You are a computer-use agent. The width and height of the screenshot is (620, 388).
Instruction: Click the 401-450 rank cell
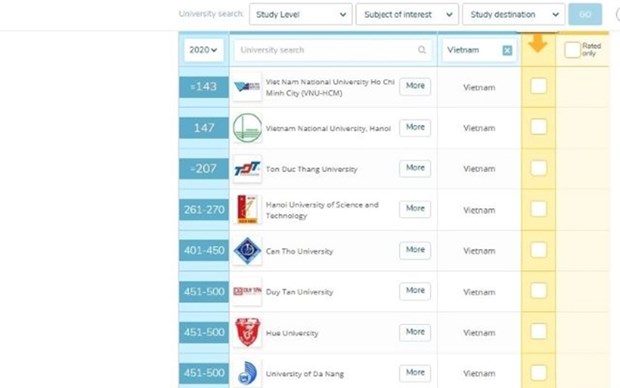[204, 250]
